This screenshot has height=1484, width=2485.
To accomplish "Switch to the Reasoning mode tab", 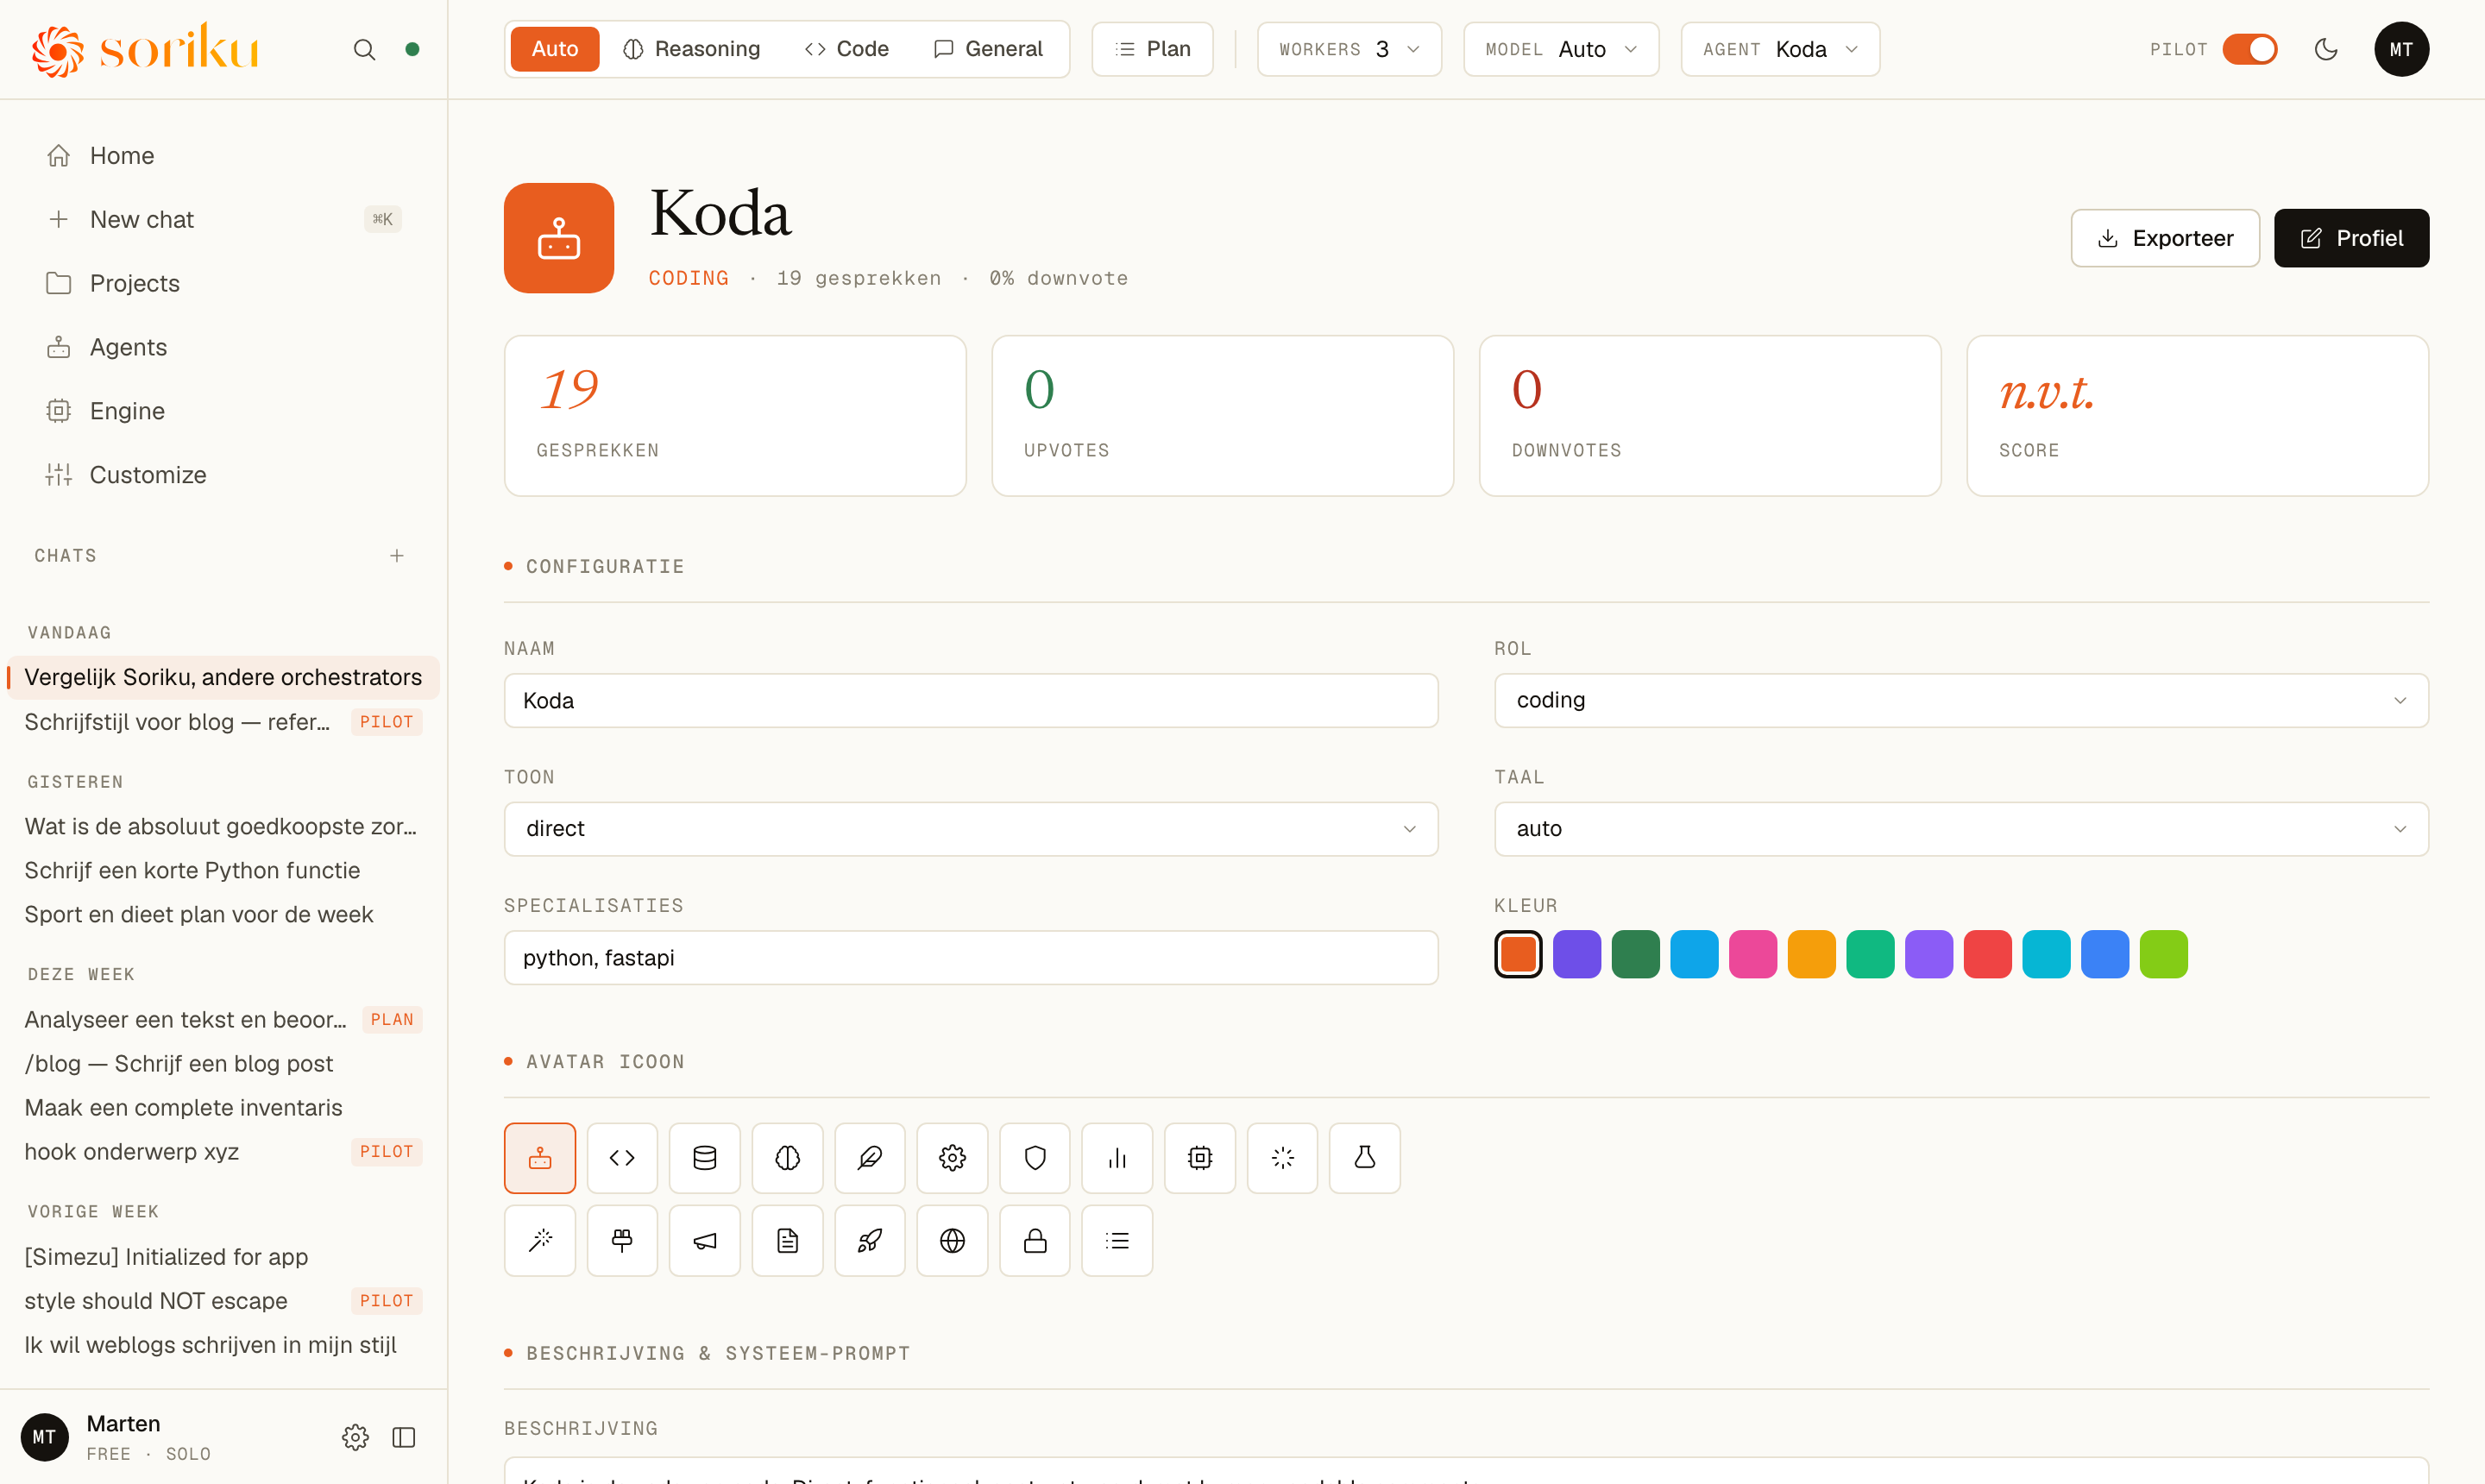I will 692,49.
